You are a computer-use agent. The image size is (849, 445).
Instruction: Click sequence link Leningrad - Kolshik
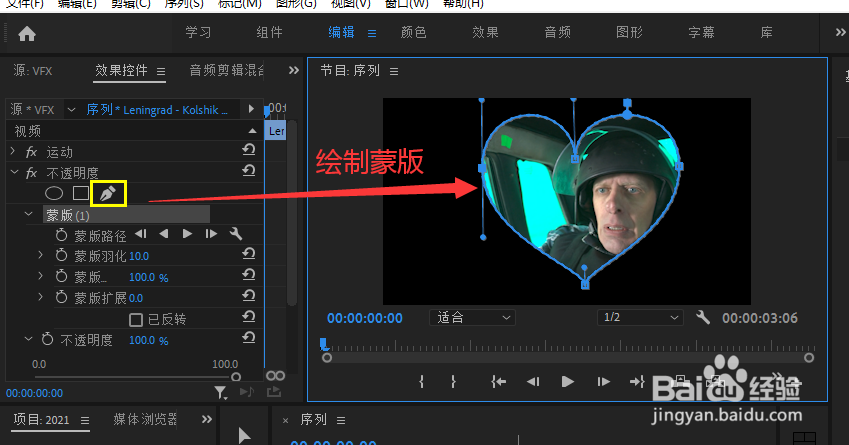158,110
